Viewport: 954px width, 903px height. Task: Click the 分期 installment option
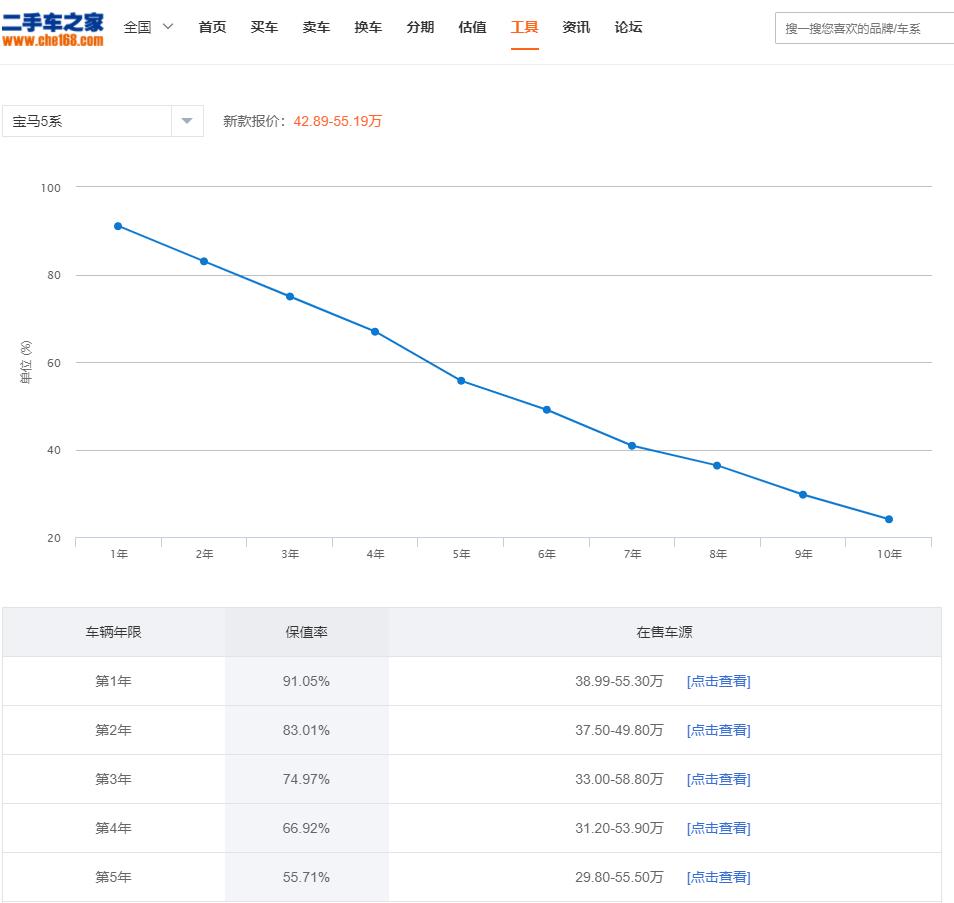(419, 27)
